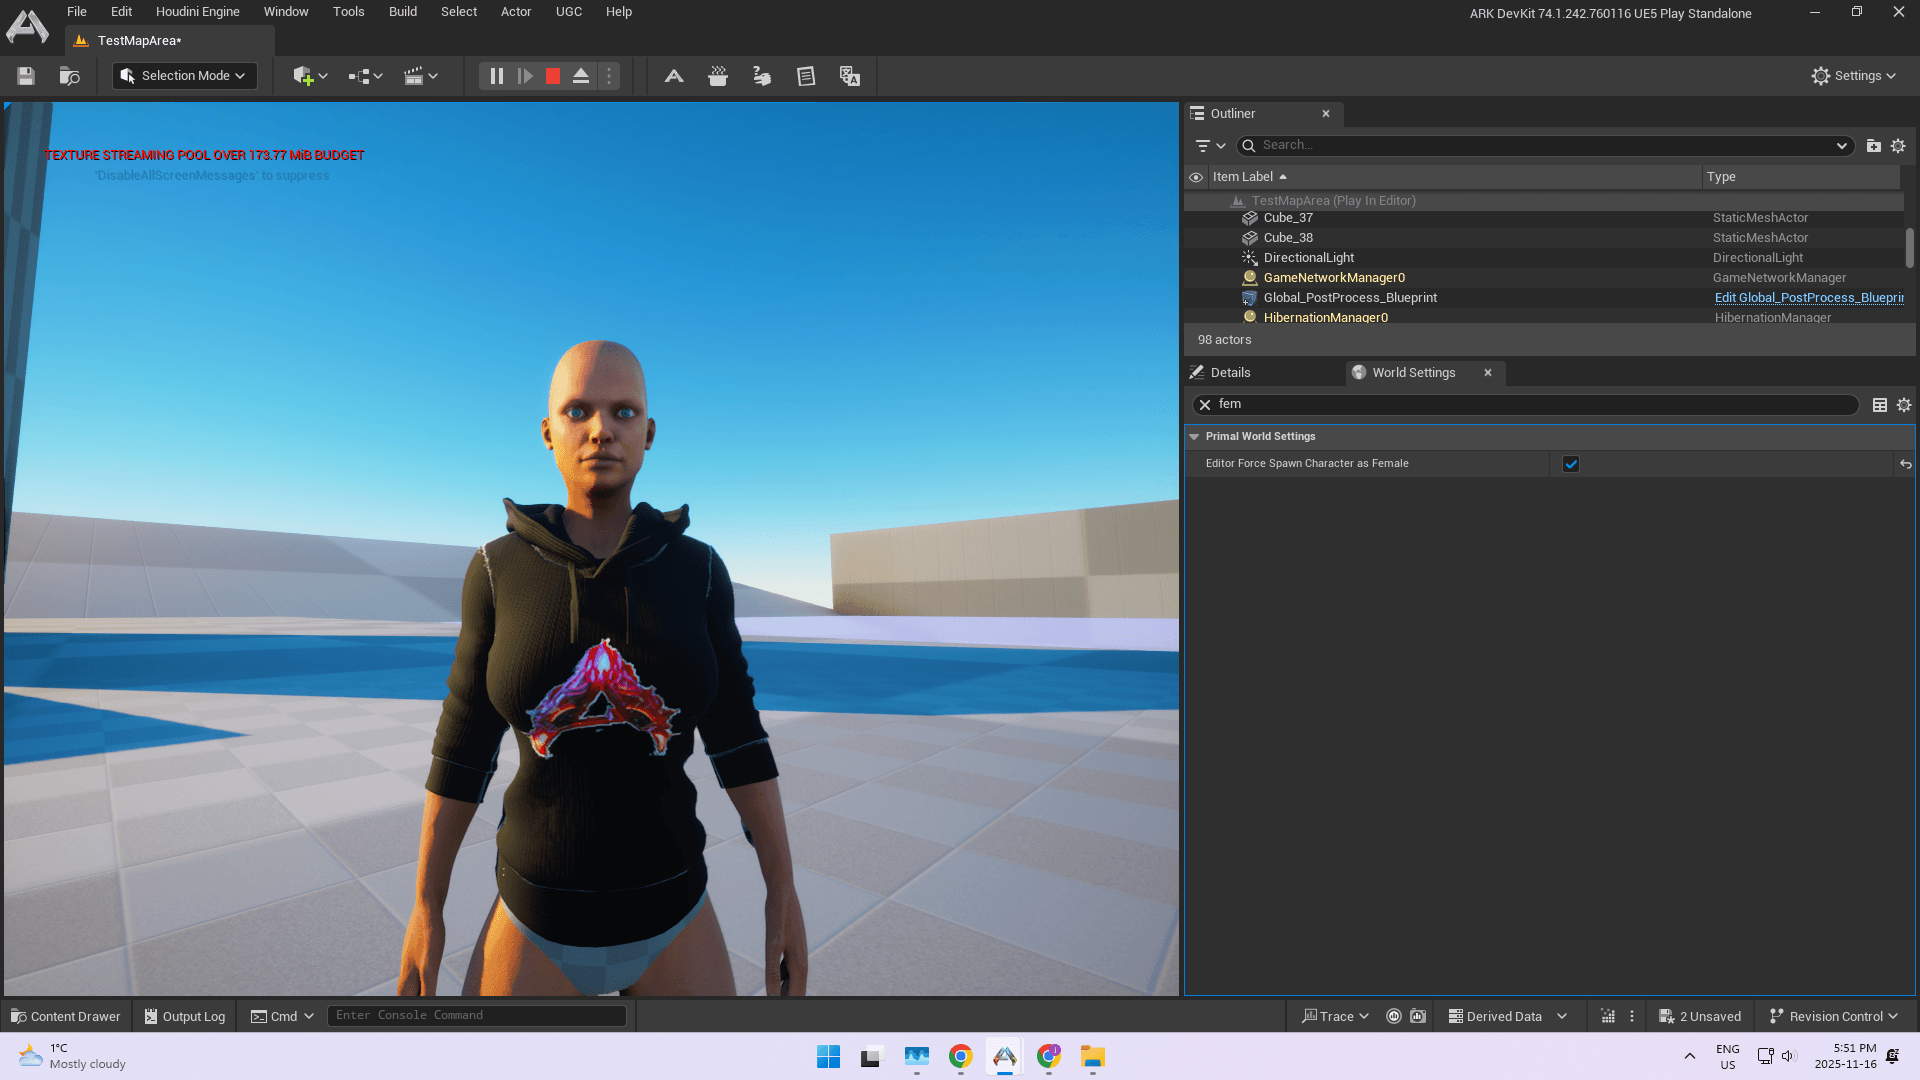Open the Content Drawer
Image resolution: width=1920 pixels, height=1080 pixels.
[x=66, y=1016]
